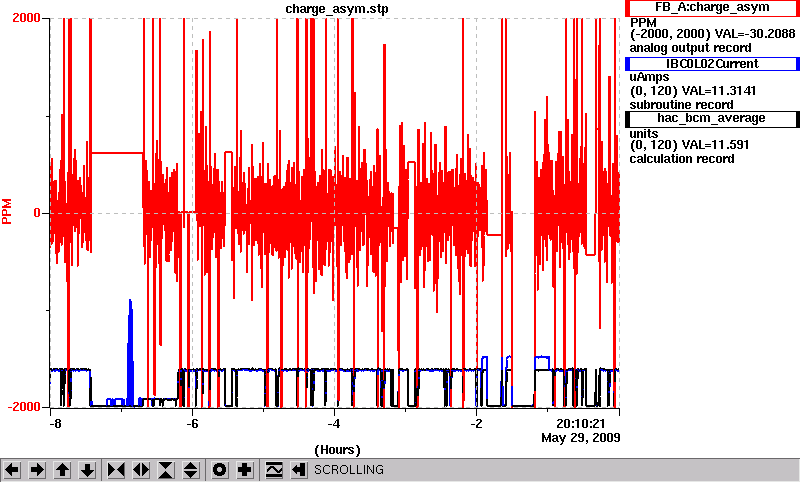Click the blue current spike on the graph

[x=131, y=352]
